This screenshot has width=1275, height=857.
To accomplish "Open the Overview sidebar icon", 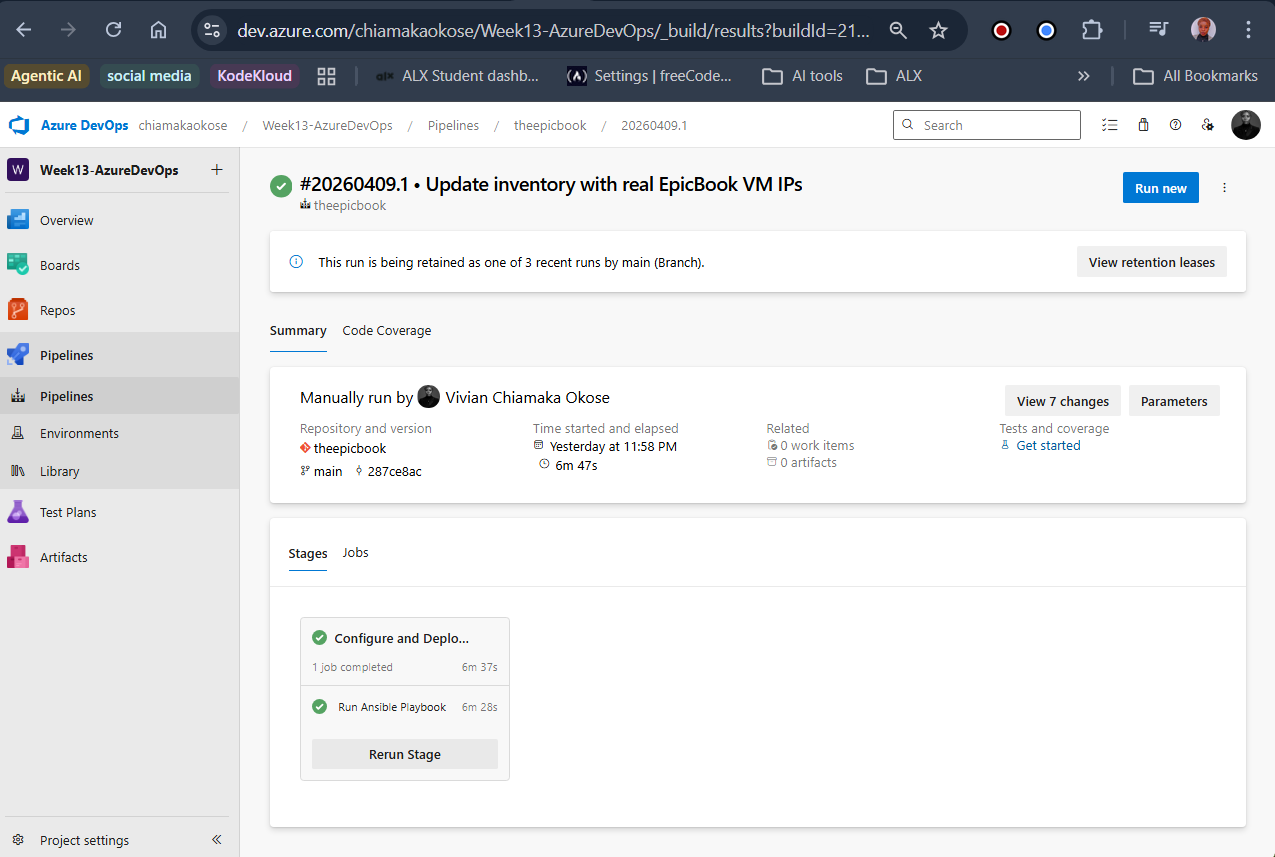I will click(x=18, y=220).
